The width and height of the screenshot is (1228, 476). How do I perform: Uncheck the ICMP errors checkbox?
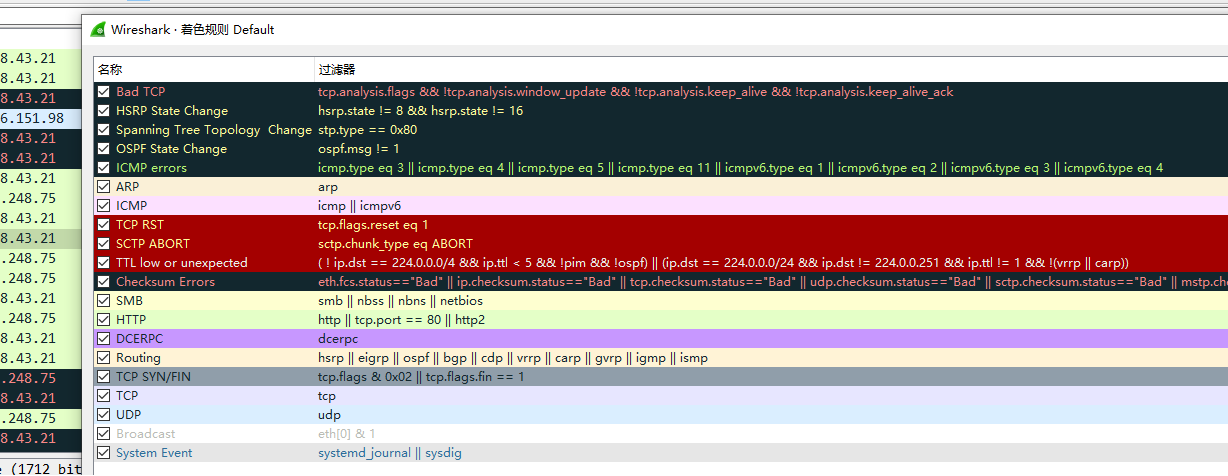103,168
